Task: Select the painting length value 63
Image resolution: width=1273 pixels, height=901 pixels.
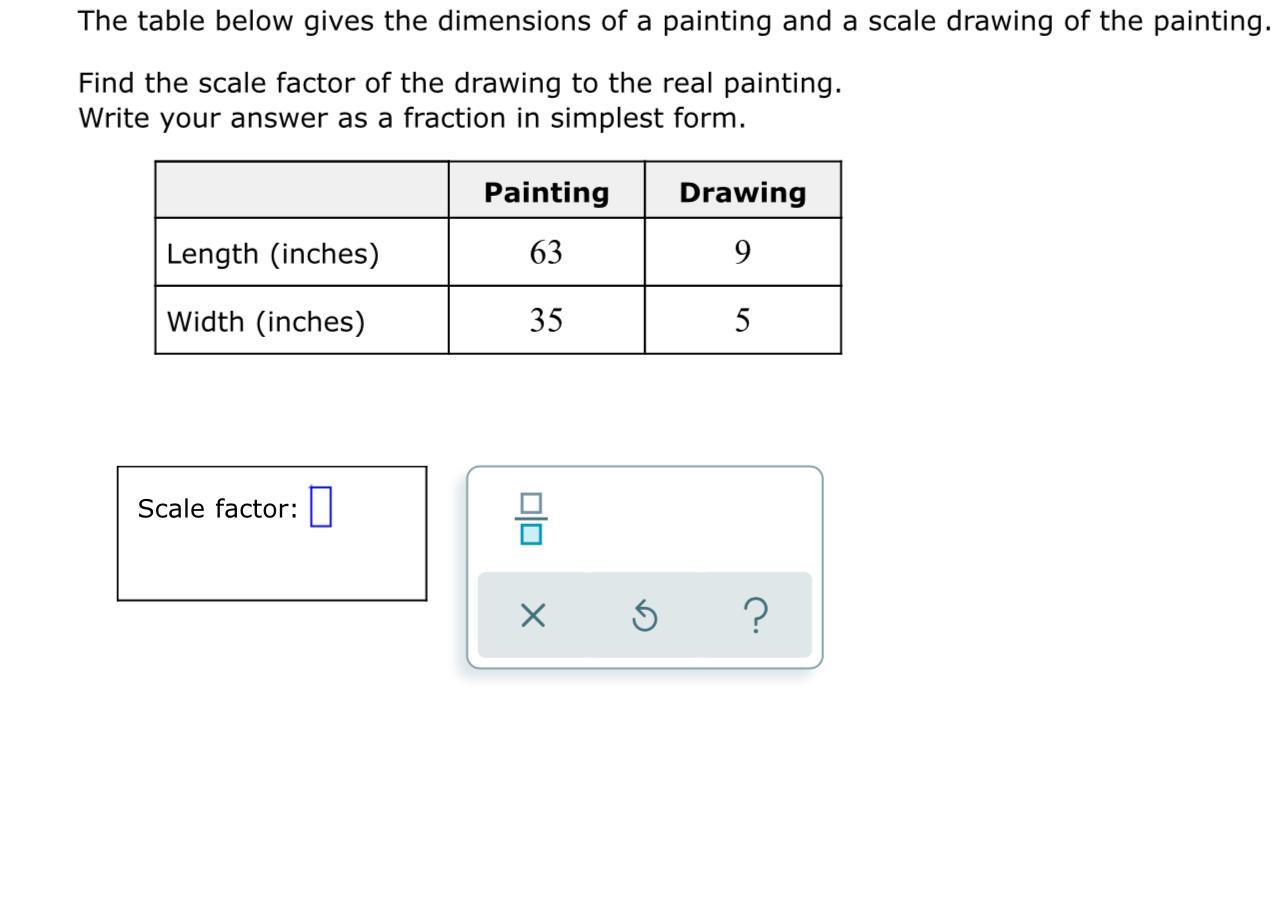Action: [546, 253]
